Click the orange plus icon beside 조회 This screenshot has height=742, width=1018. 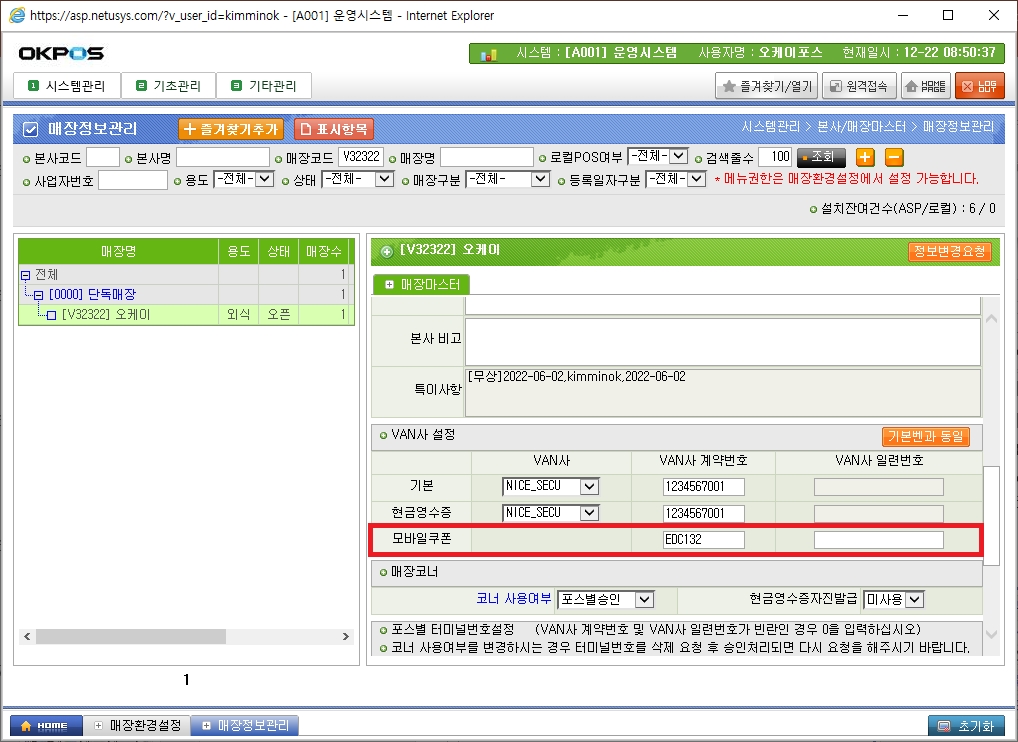865,157
